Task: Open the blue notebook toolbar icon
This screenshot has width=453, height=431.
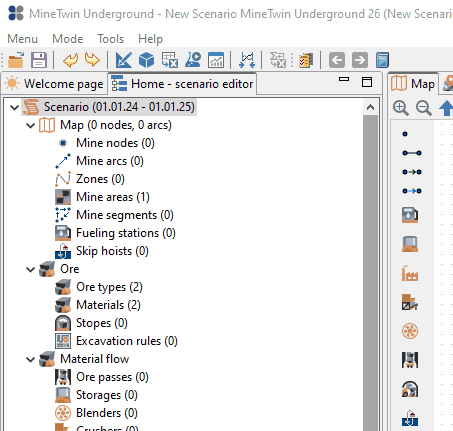Action: (382, 60)
